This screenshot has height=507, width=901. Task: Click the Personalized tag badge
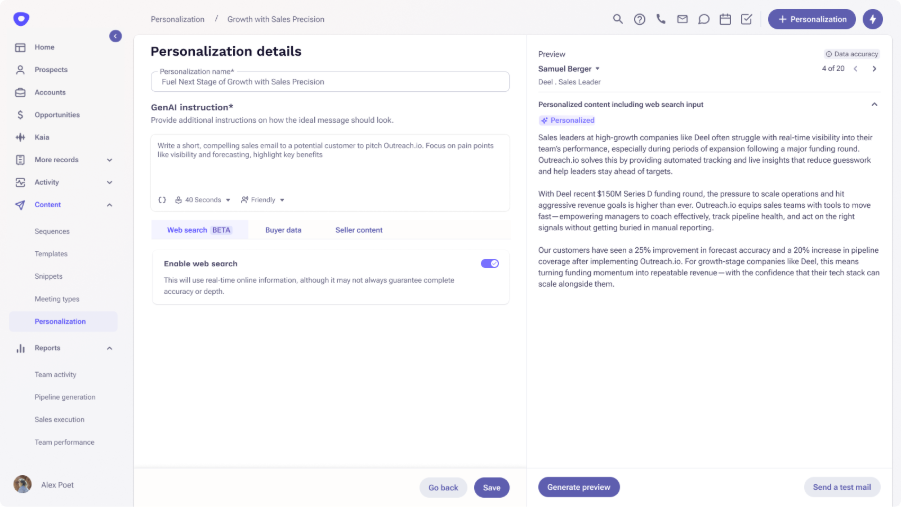point(567,120)
